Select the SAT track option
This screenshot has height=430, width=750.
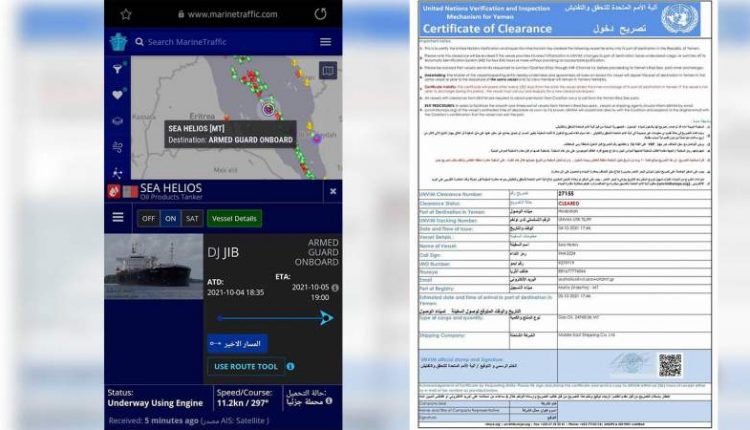point(191,218)
